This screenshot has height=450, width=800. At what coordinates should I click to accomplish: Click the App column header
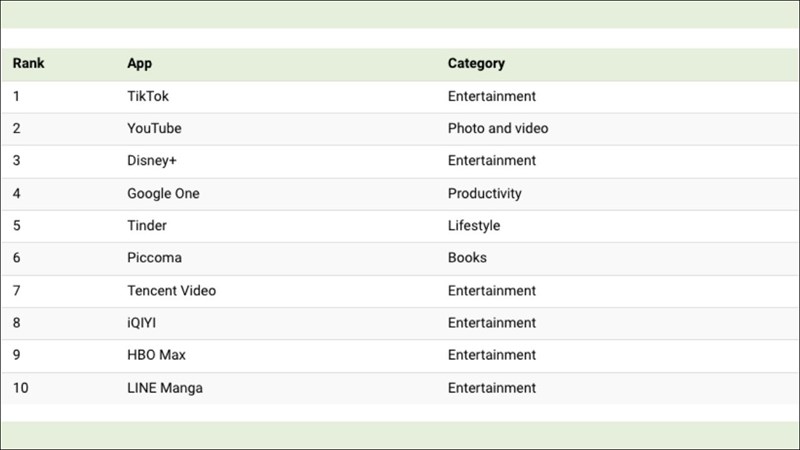click(x=140, y=64)
